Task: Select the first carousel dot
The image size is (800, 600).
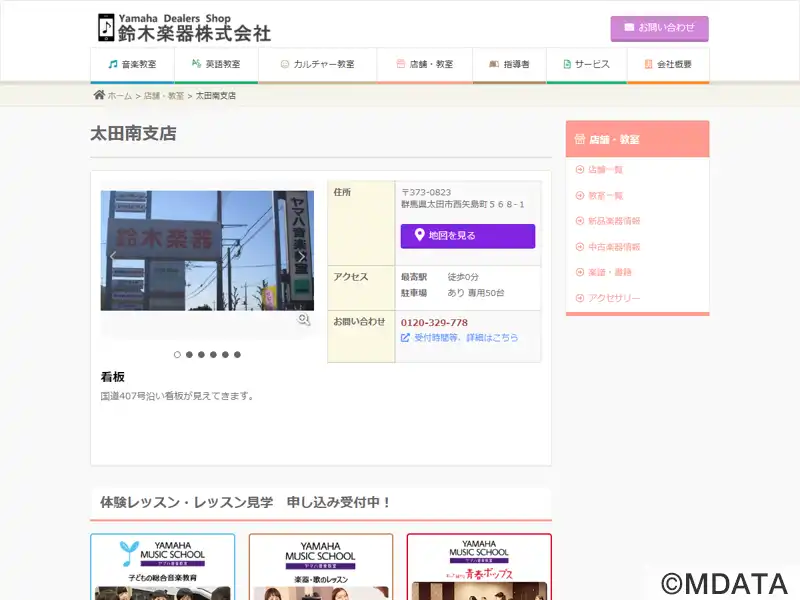Action: point(177,355)
